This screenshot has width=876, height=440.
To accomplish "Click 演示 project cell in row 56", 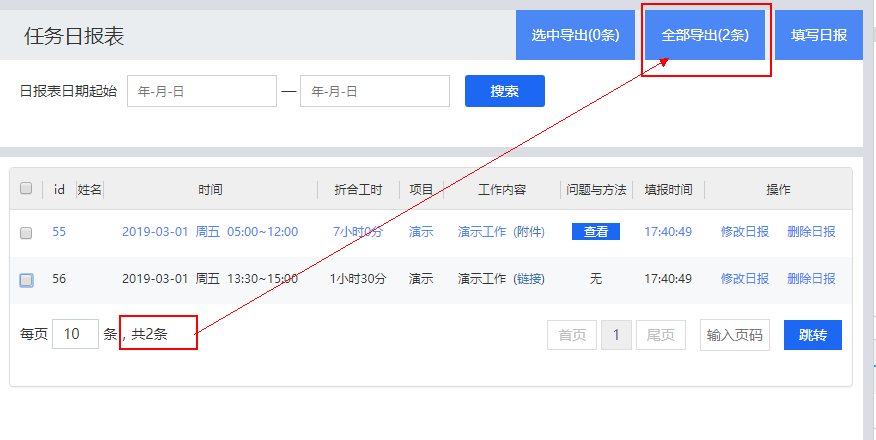I will tap(421, 279).
